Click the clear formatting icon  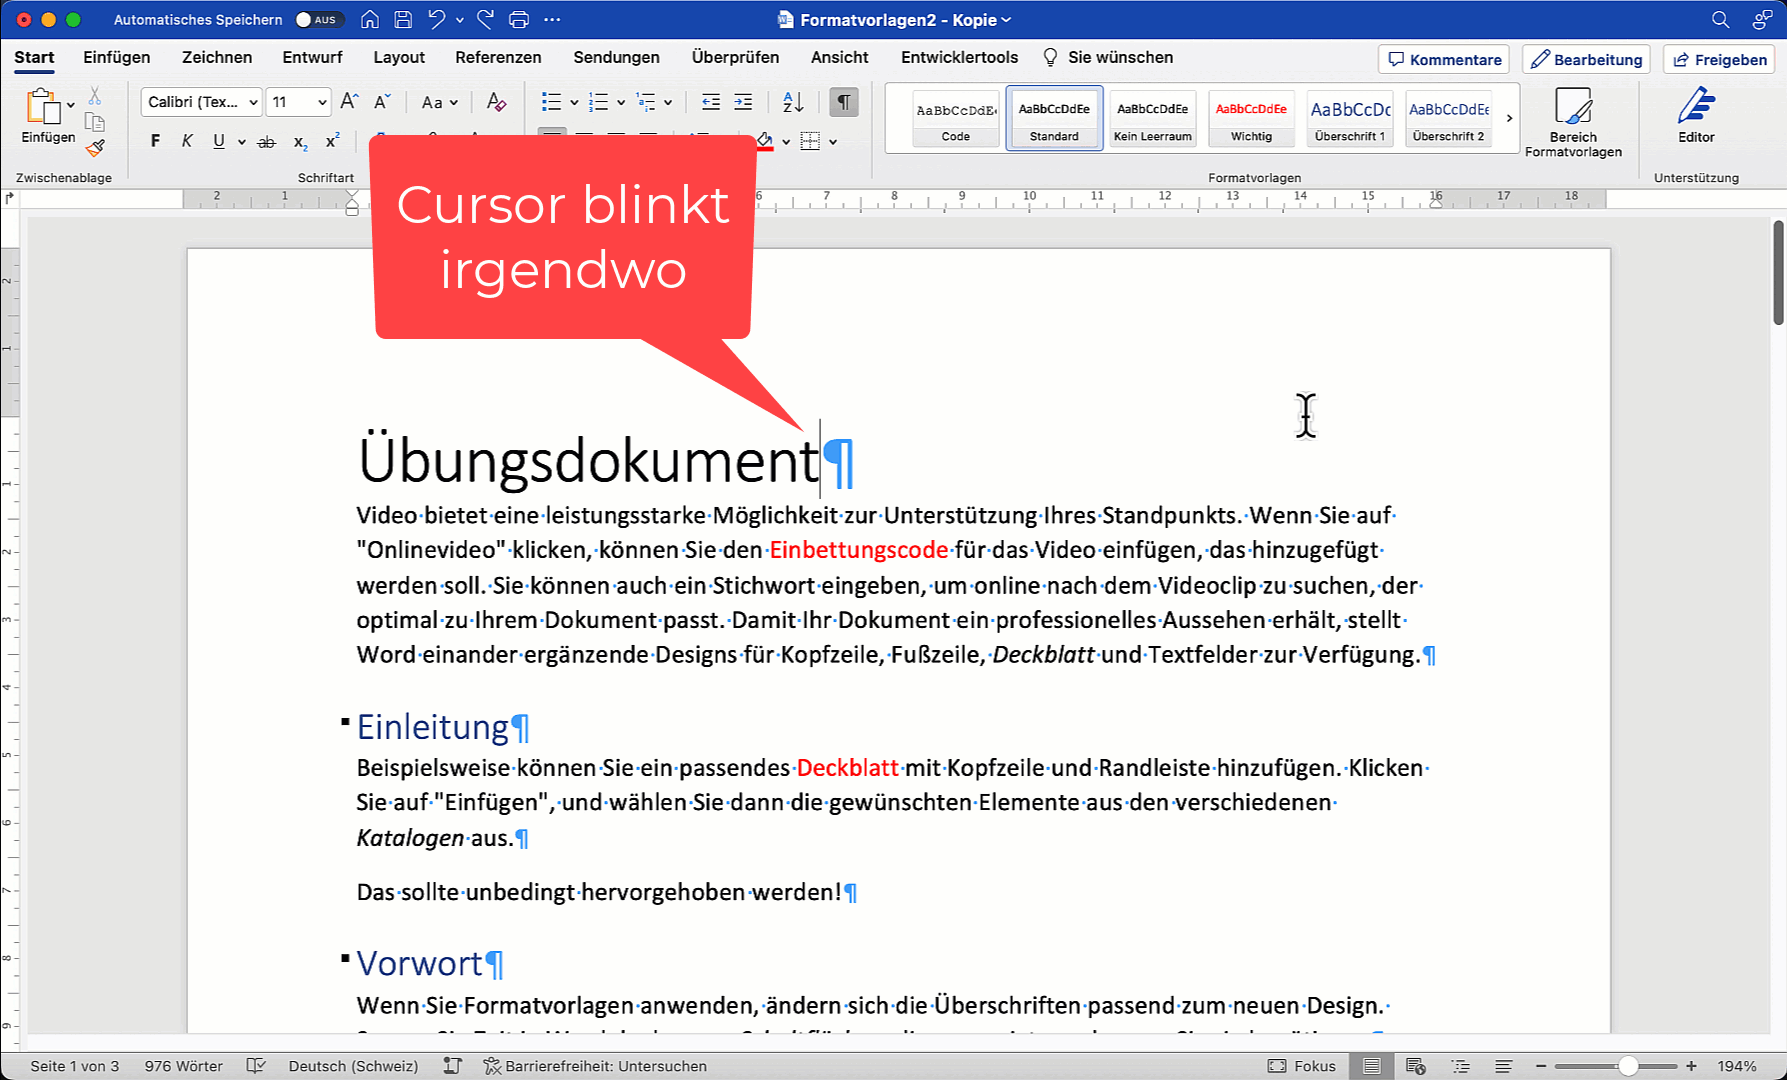point(495,102)
